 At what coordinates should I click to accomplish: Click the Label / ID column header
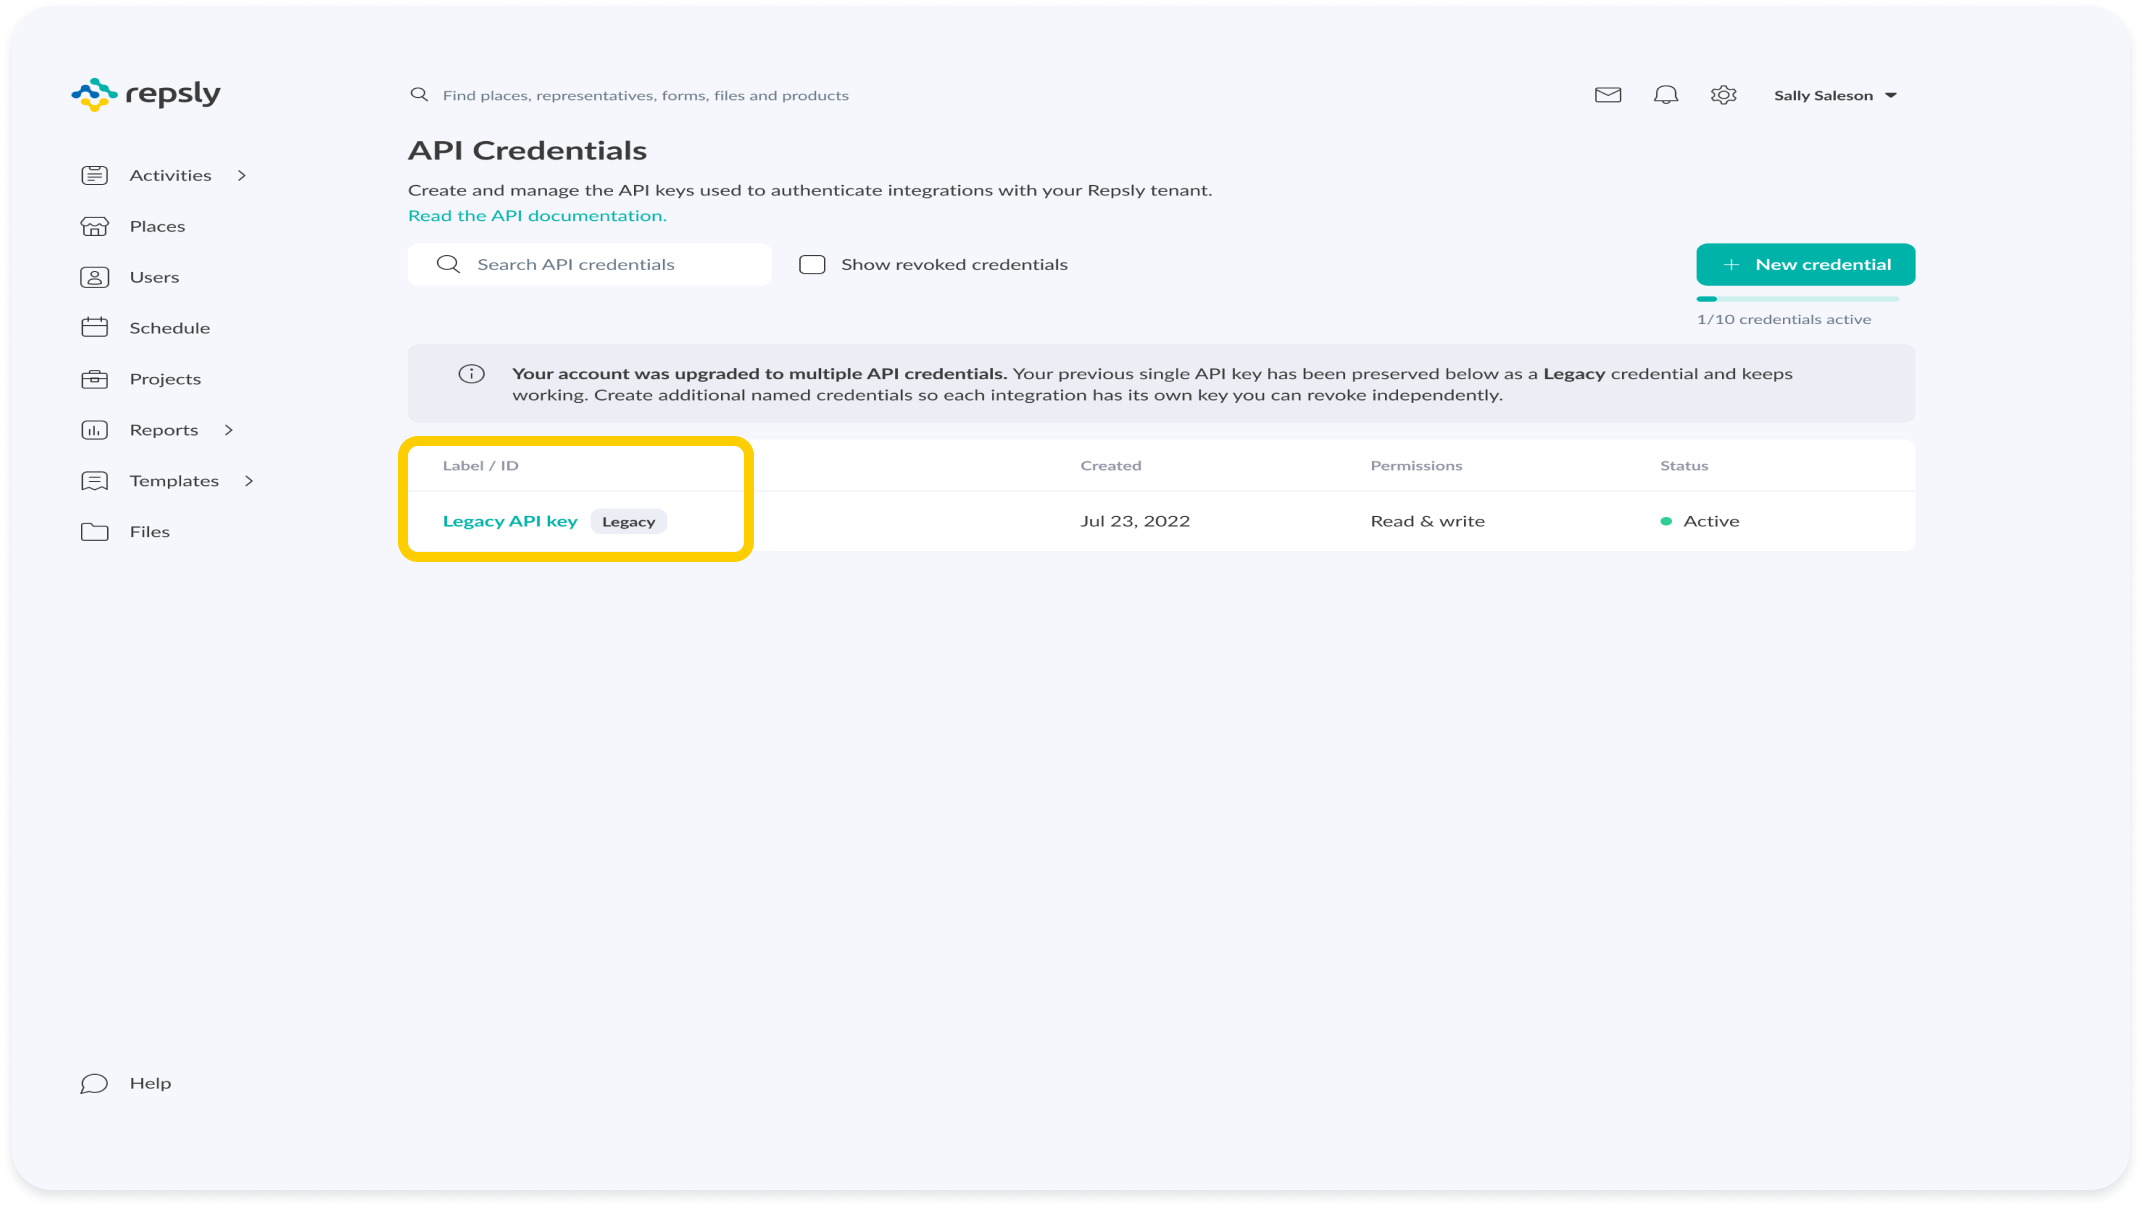tap(480, 465)
